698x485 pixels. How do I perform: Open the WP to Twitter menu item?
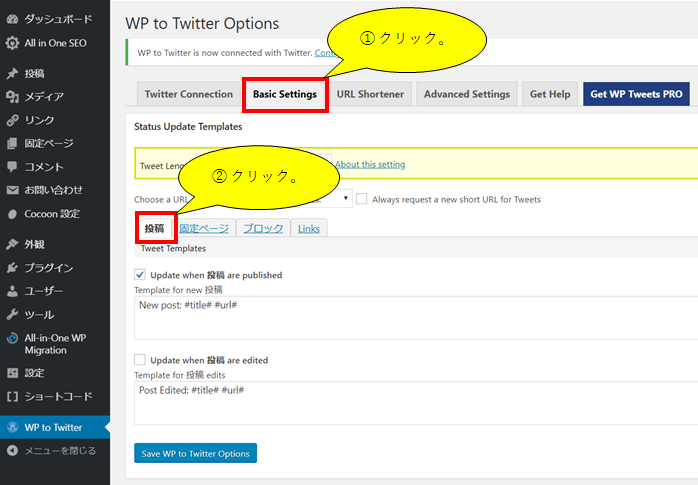point(55,427)
